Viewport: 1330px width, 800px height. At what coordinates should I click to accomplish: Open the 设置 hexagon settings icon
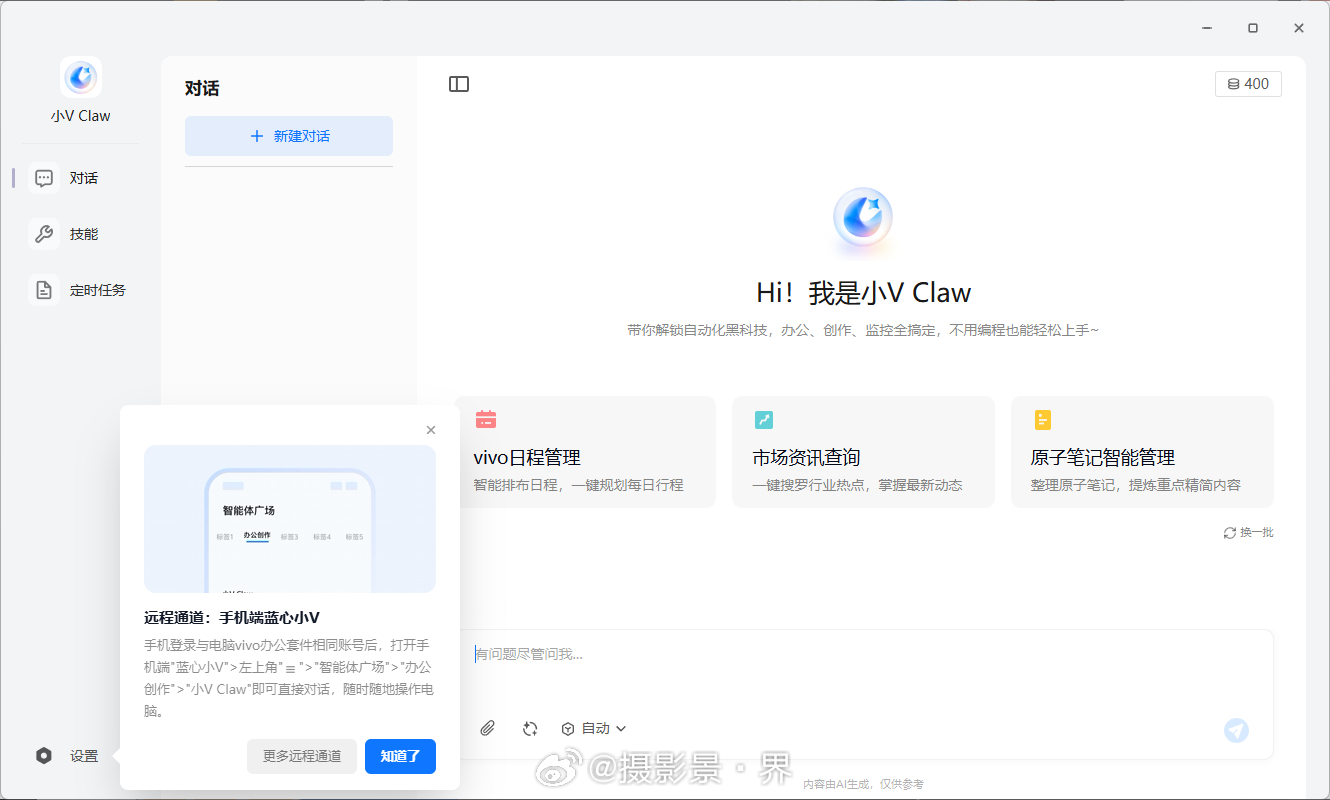pos(44,756)
